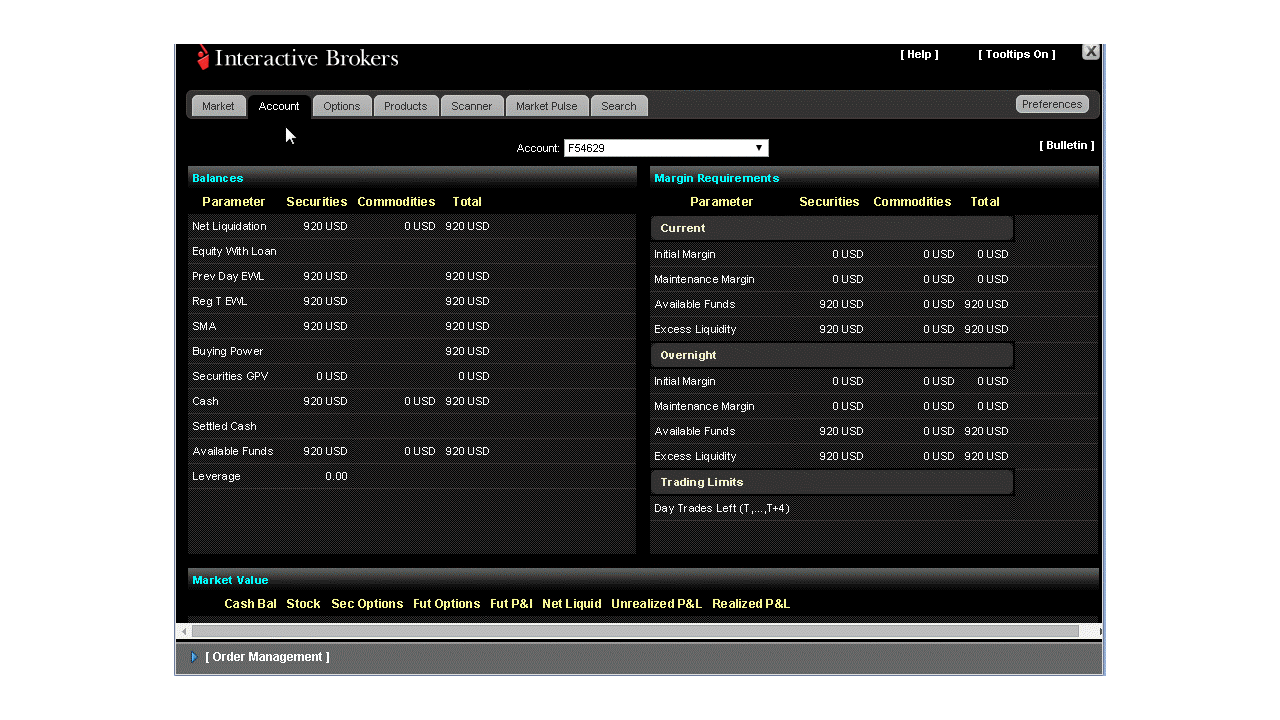Select the Market Pulse tab

547,106
